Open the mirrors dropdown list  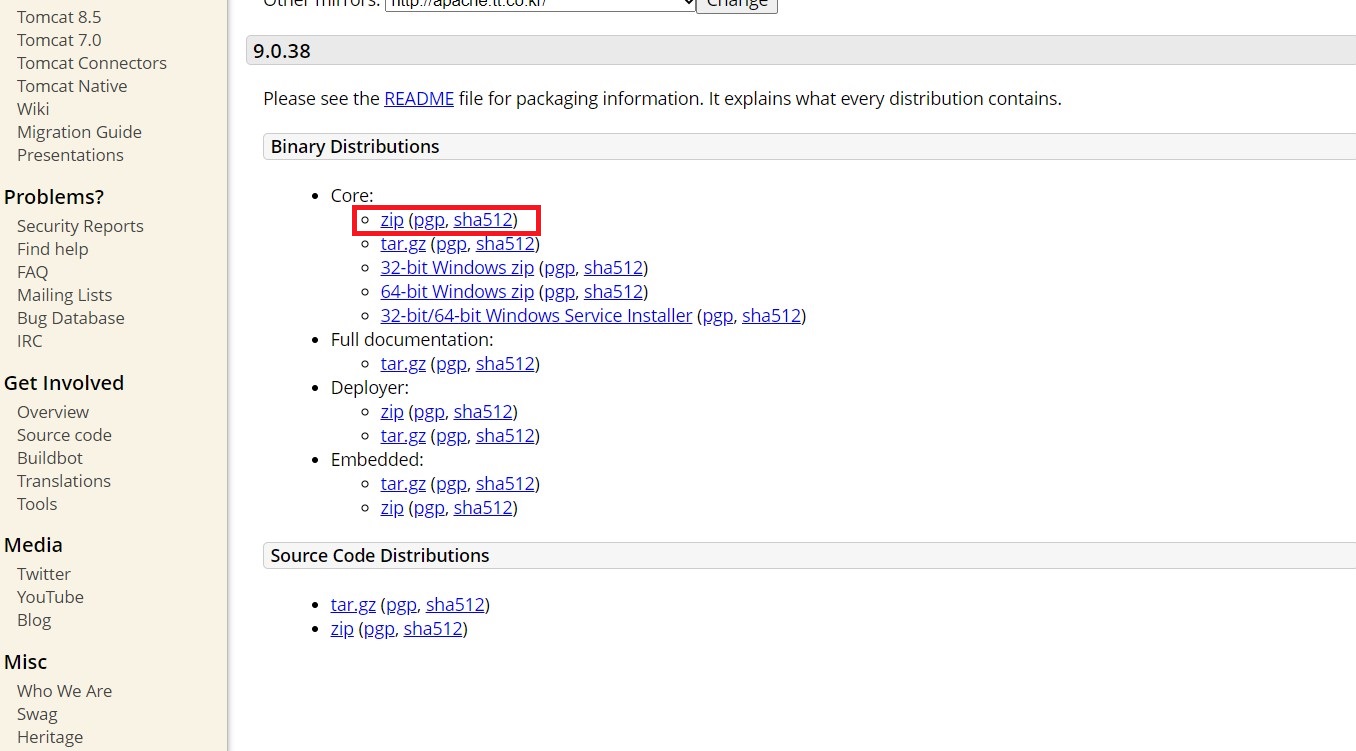pos(540,3)
